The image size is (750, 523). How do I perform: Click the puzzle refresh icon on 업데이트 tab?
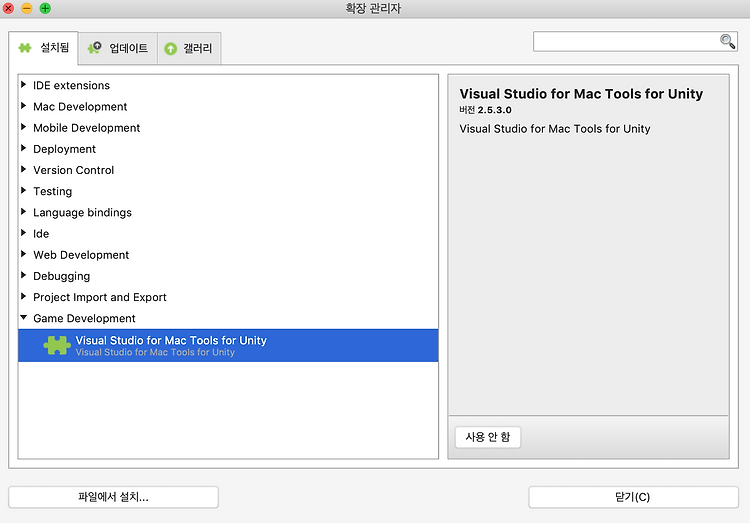point(94,47)
